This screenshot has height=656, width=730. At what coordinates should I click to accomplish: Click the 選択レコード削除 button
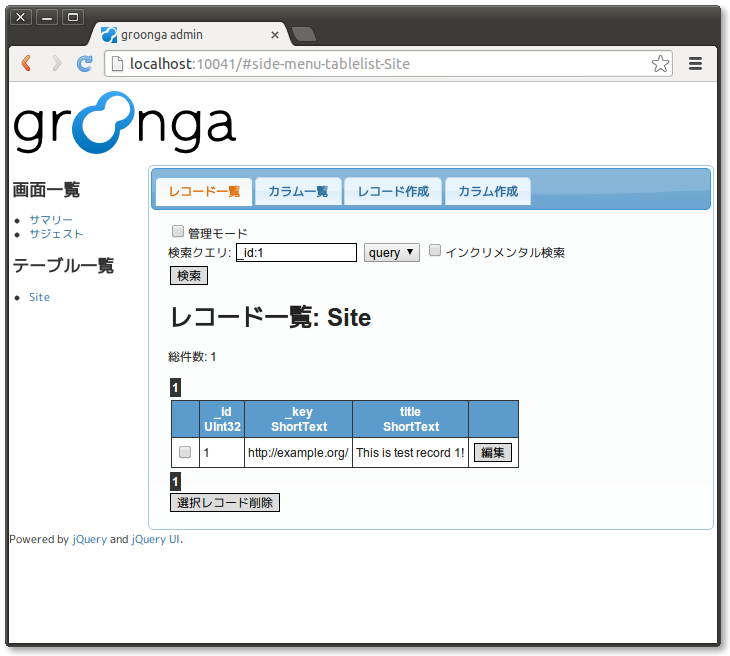[225, 502]
